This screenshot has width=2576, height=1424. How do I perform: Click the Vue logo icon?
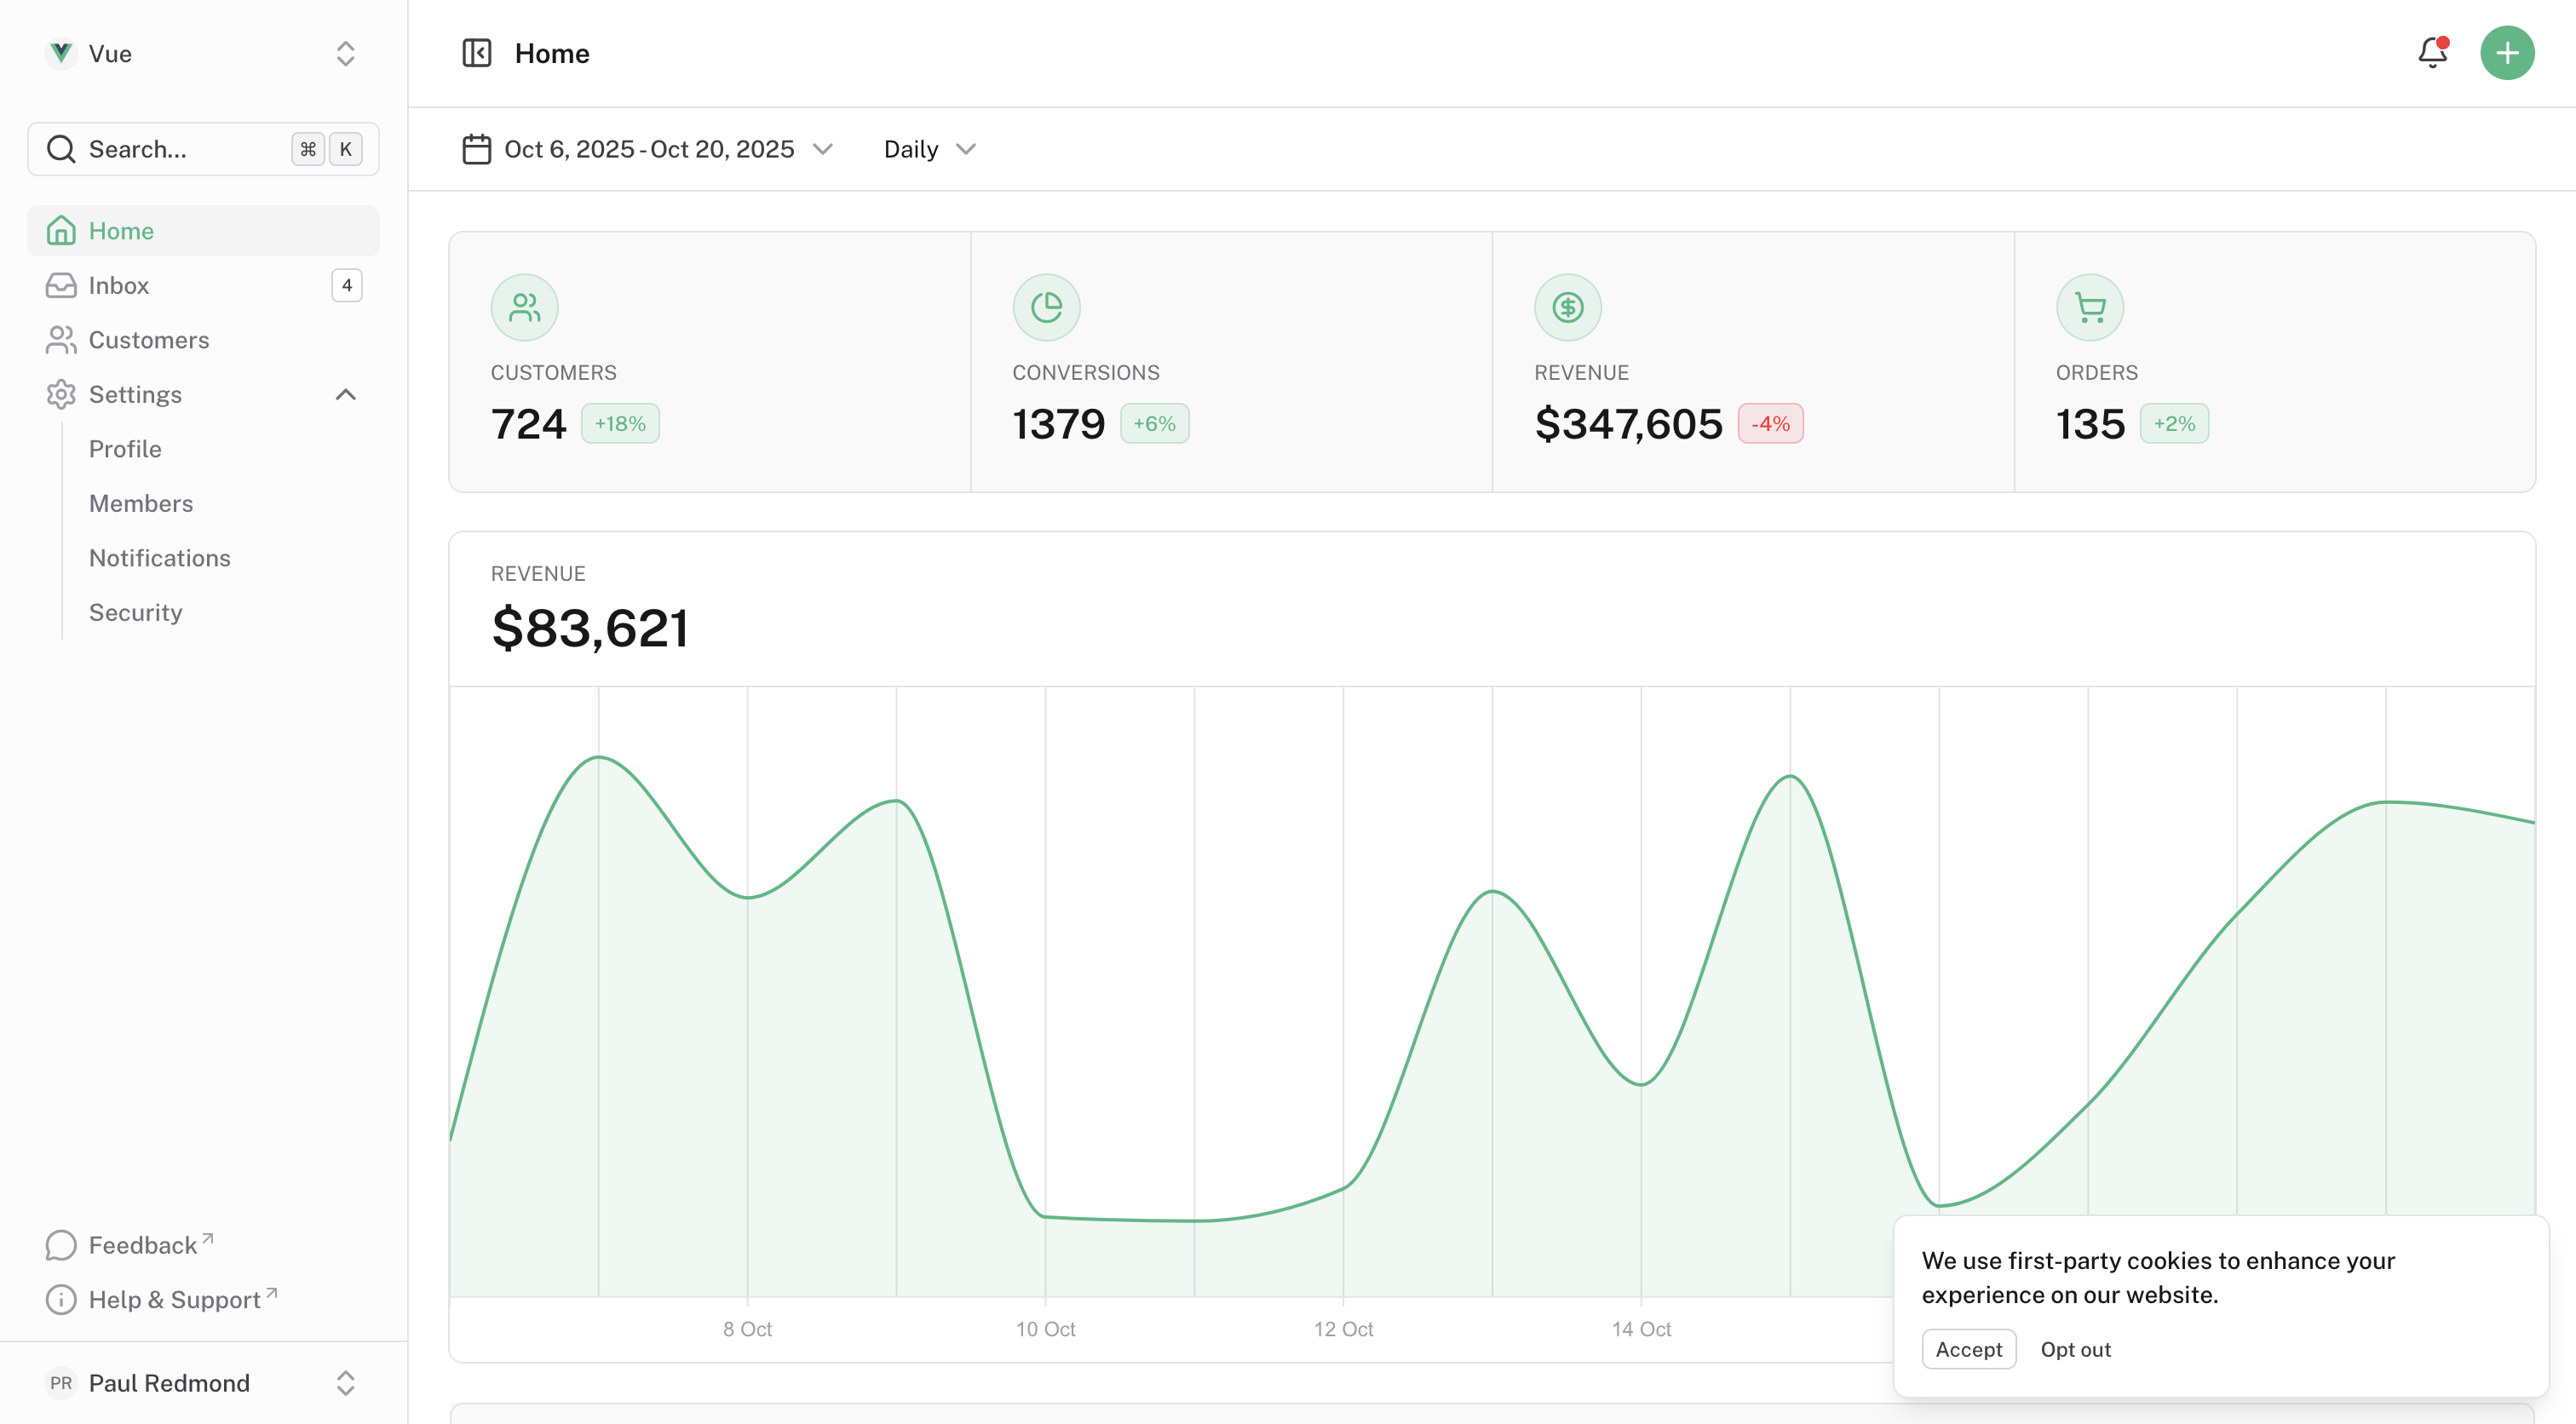click(x=61, y=53)
